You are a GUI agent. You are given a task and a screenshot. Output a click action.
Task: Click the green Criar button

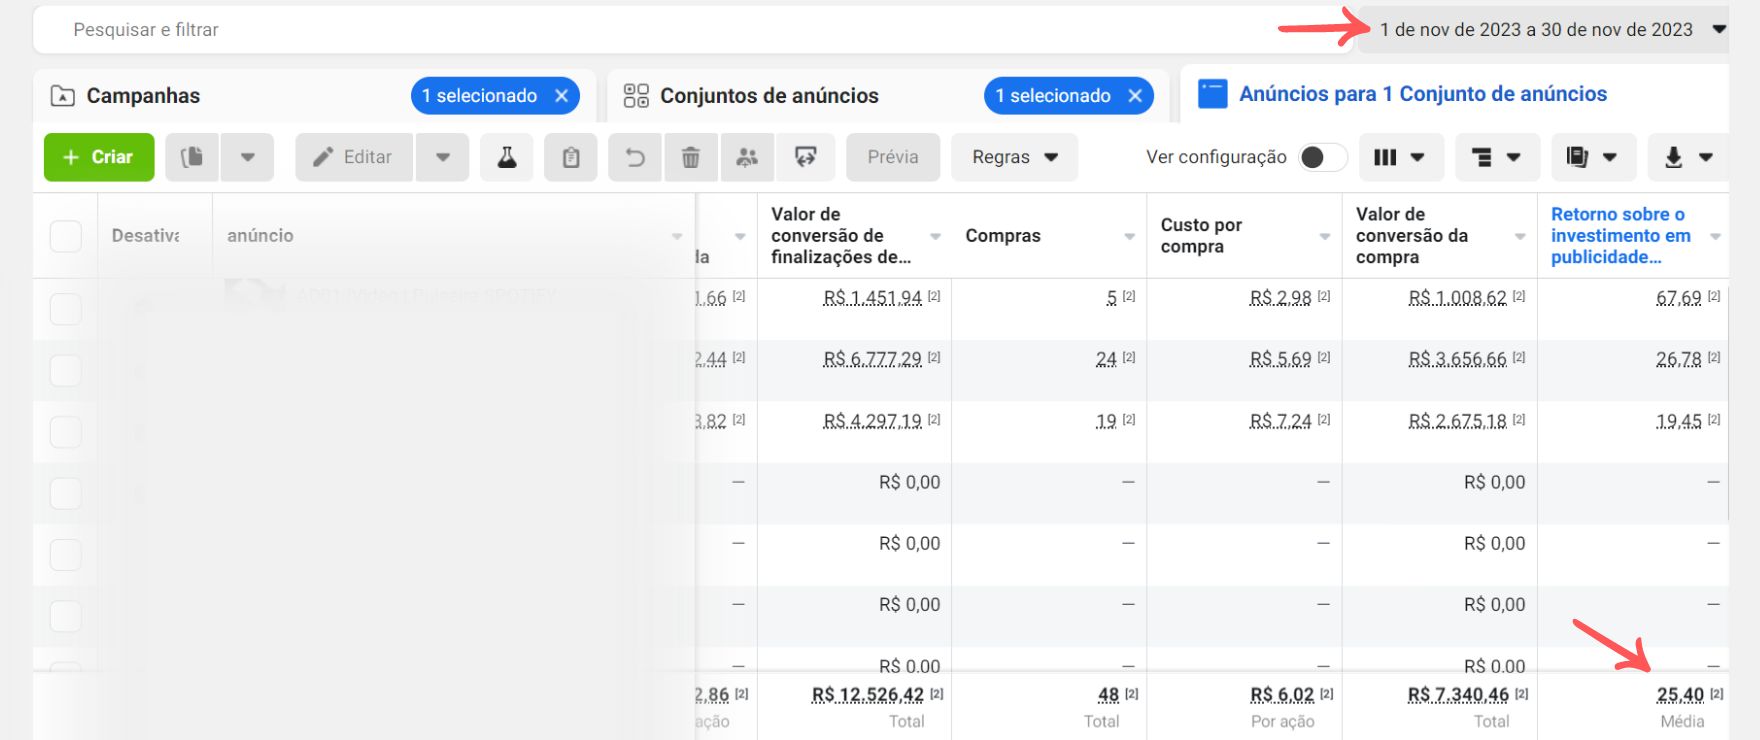tap(99, 157)
